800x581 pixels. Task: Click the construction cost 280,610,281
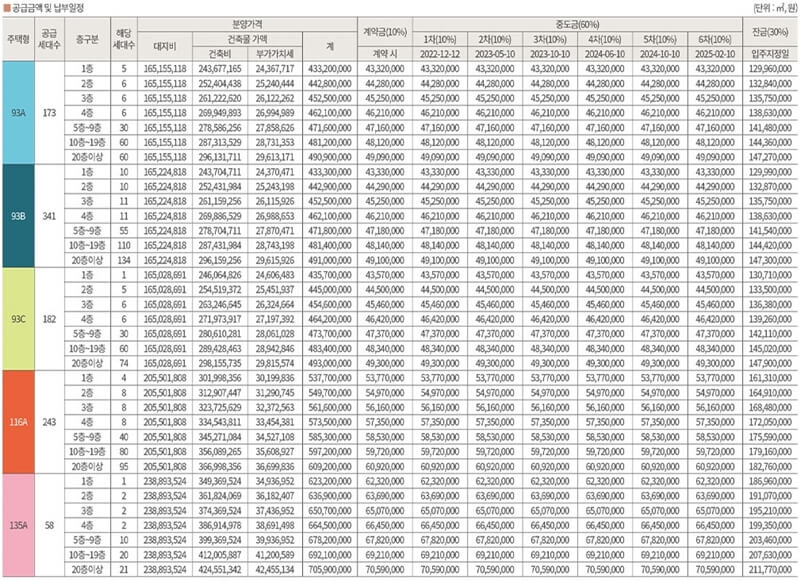coord(220,334)
